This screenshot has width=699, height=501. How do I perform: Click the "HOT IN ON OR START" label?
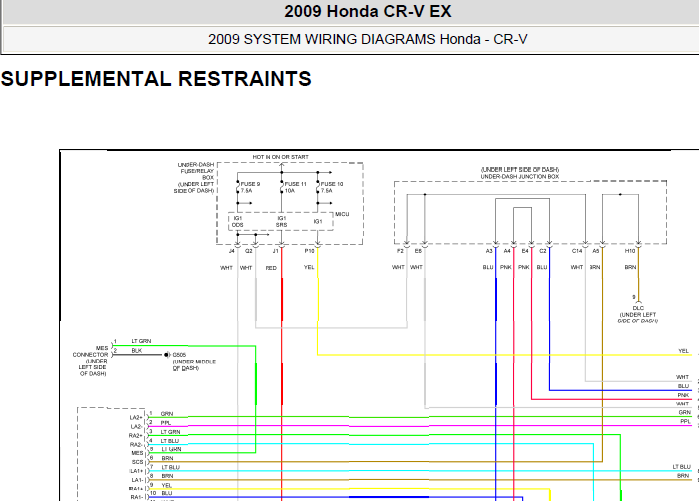pos(280,157)
